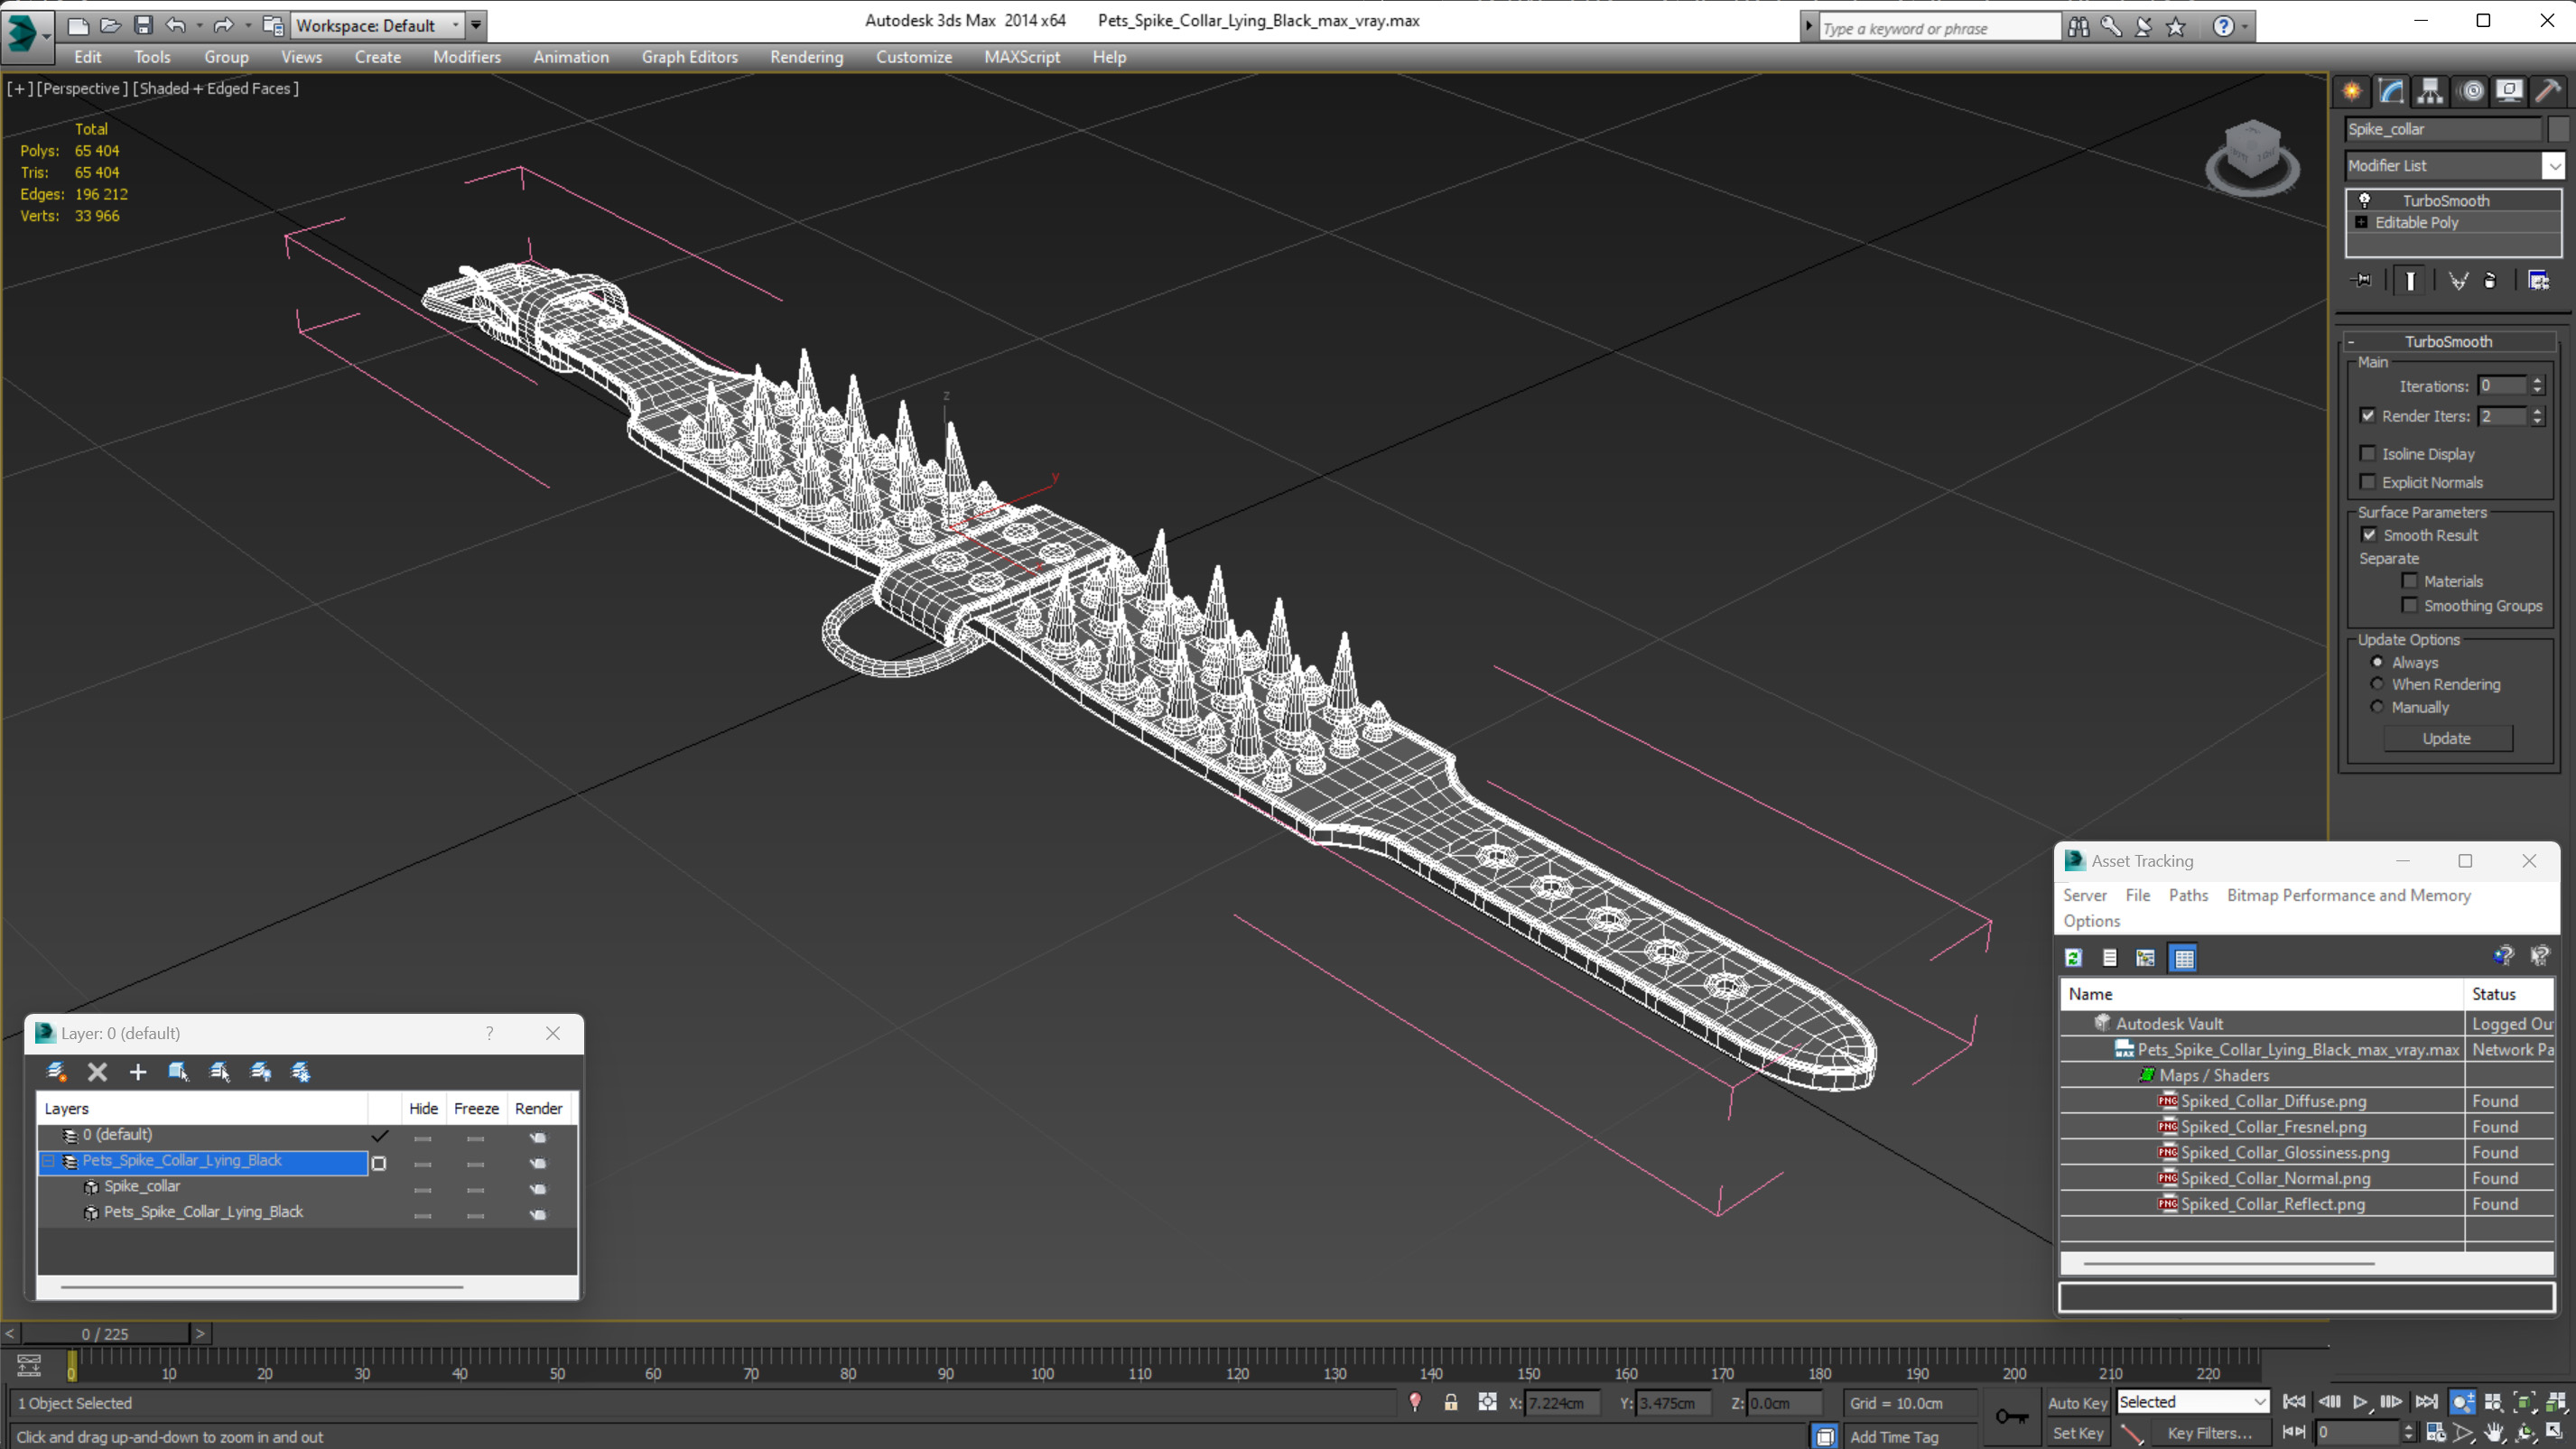Open the Modifier List dropdown
This screenshot has width=2576, height=1449.
pos(2553,166)
